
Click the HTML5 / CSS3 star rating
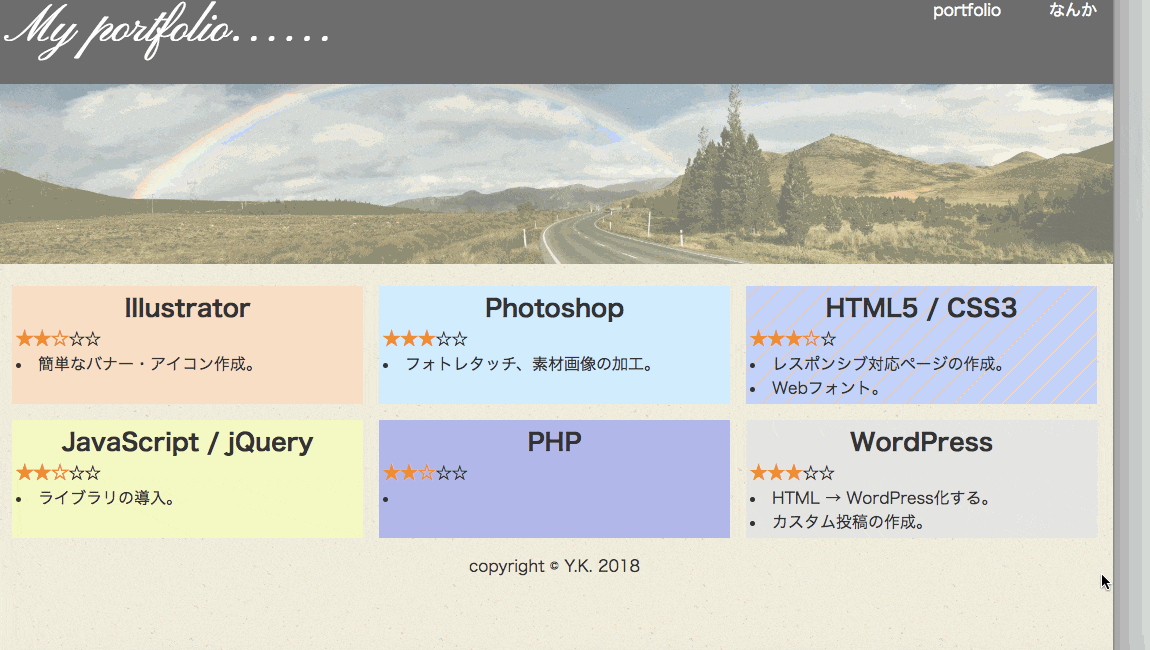[792, 339]
